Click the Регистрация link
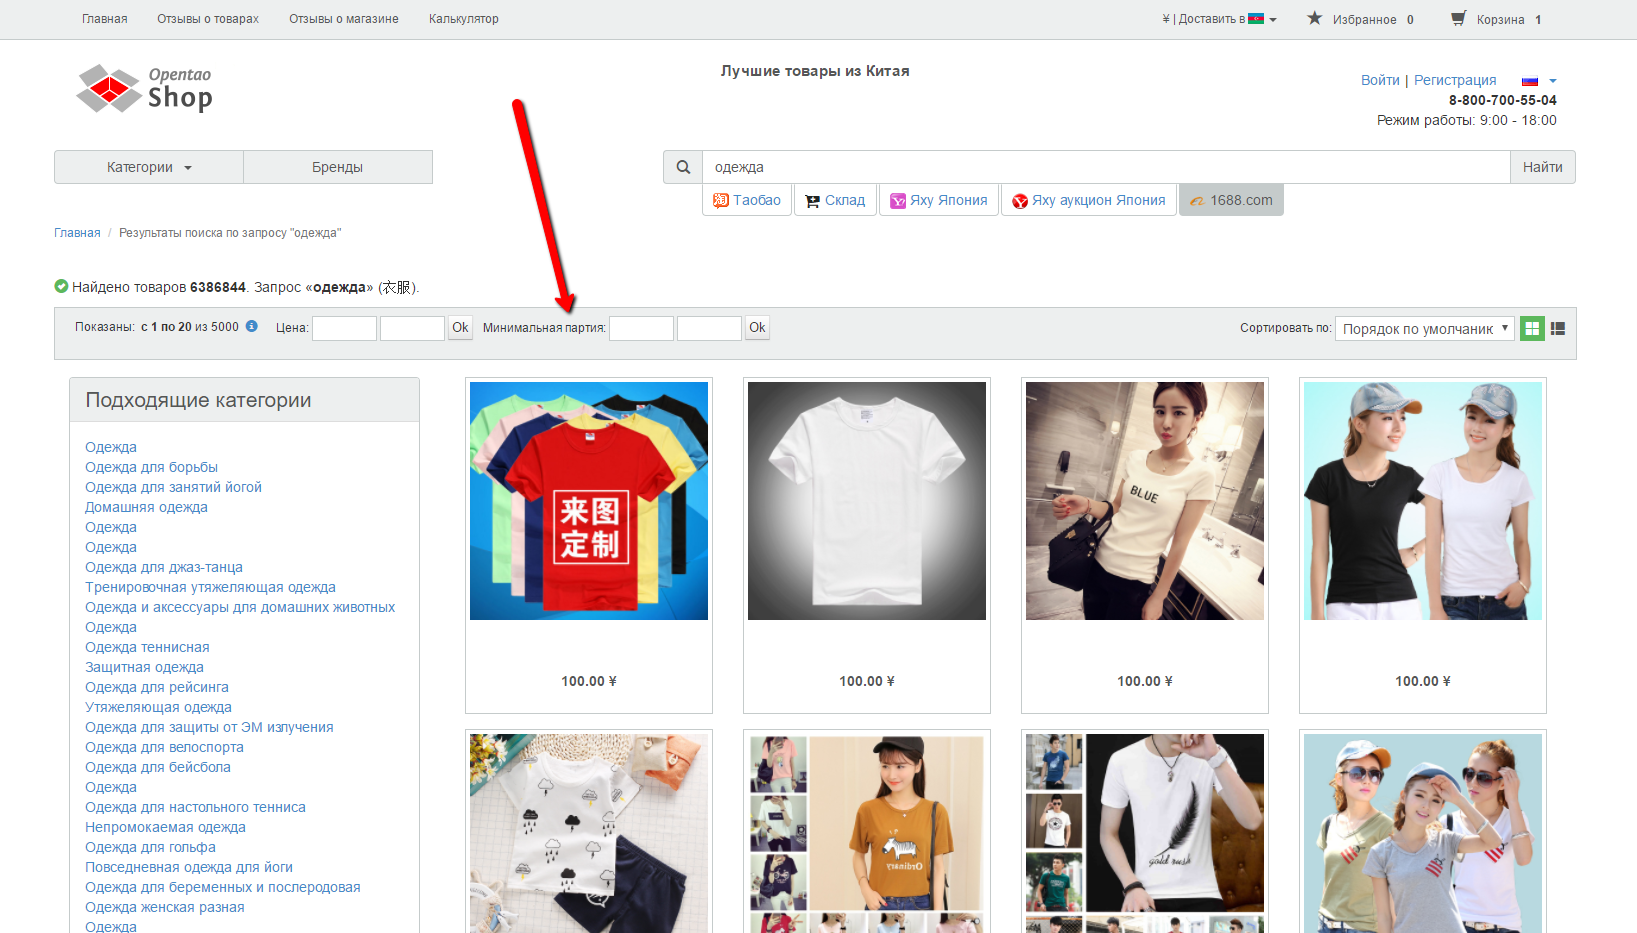 point(1455,80)
